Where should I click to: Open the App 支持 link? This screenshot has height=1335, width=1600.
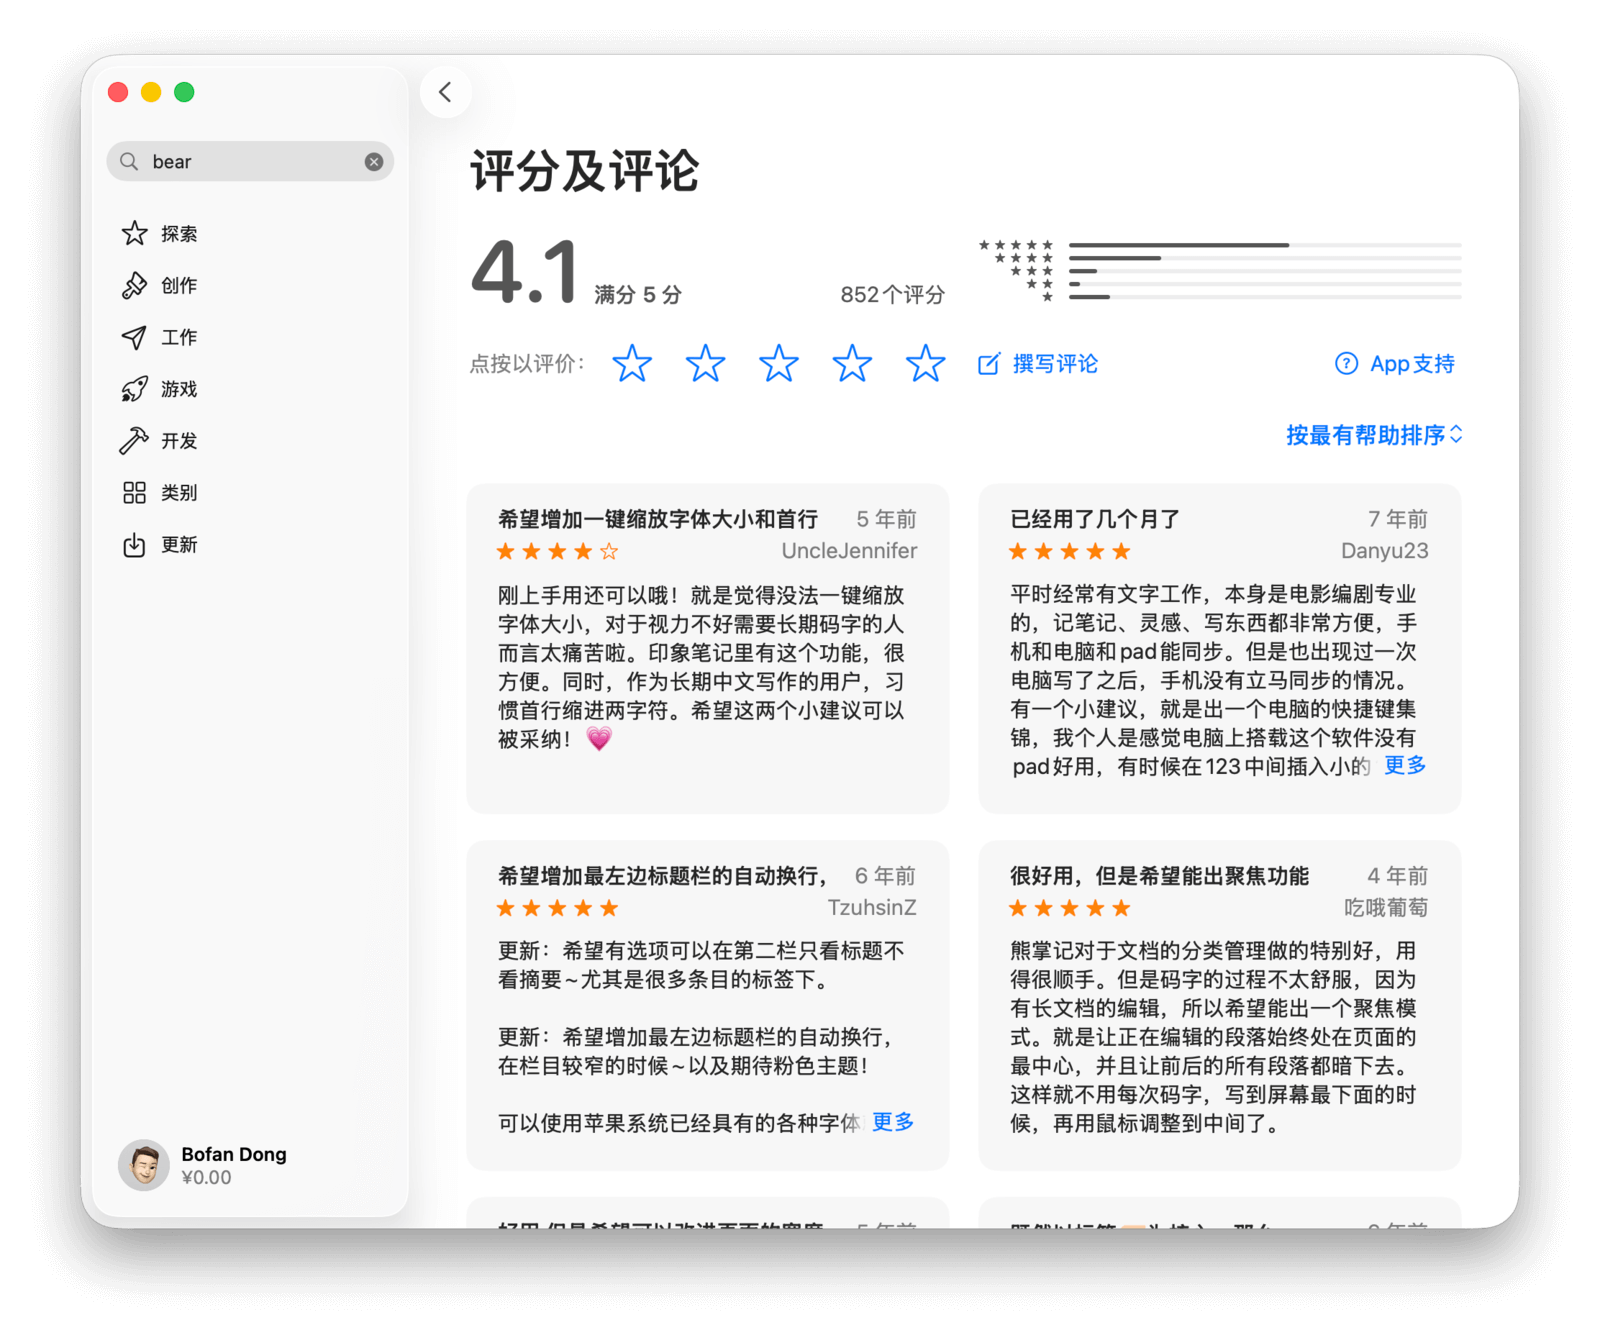pos(1395,364)
